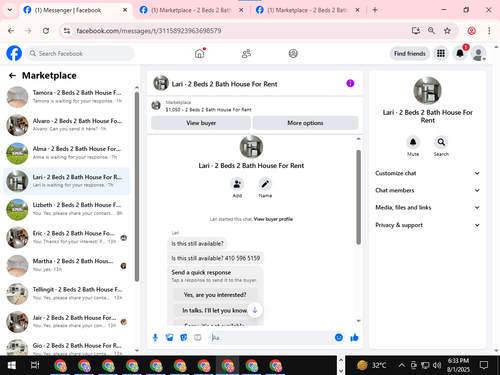Search in conversation magnifier icon
500x375 pixels.
pos(441,142)
